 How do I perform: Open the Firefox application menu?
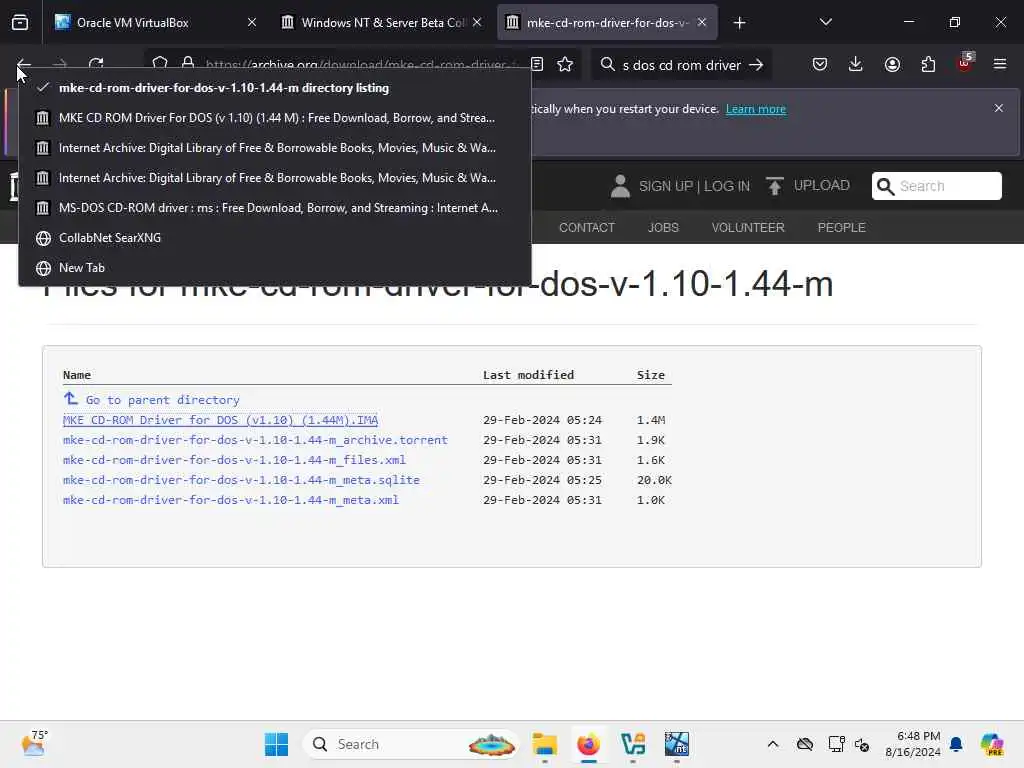1000,64
